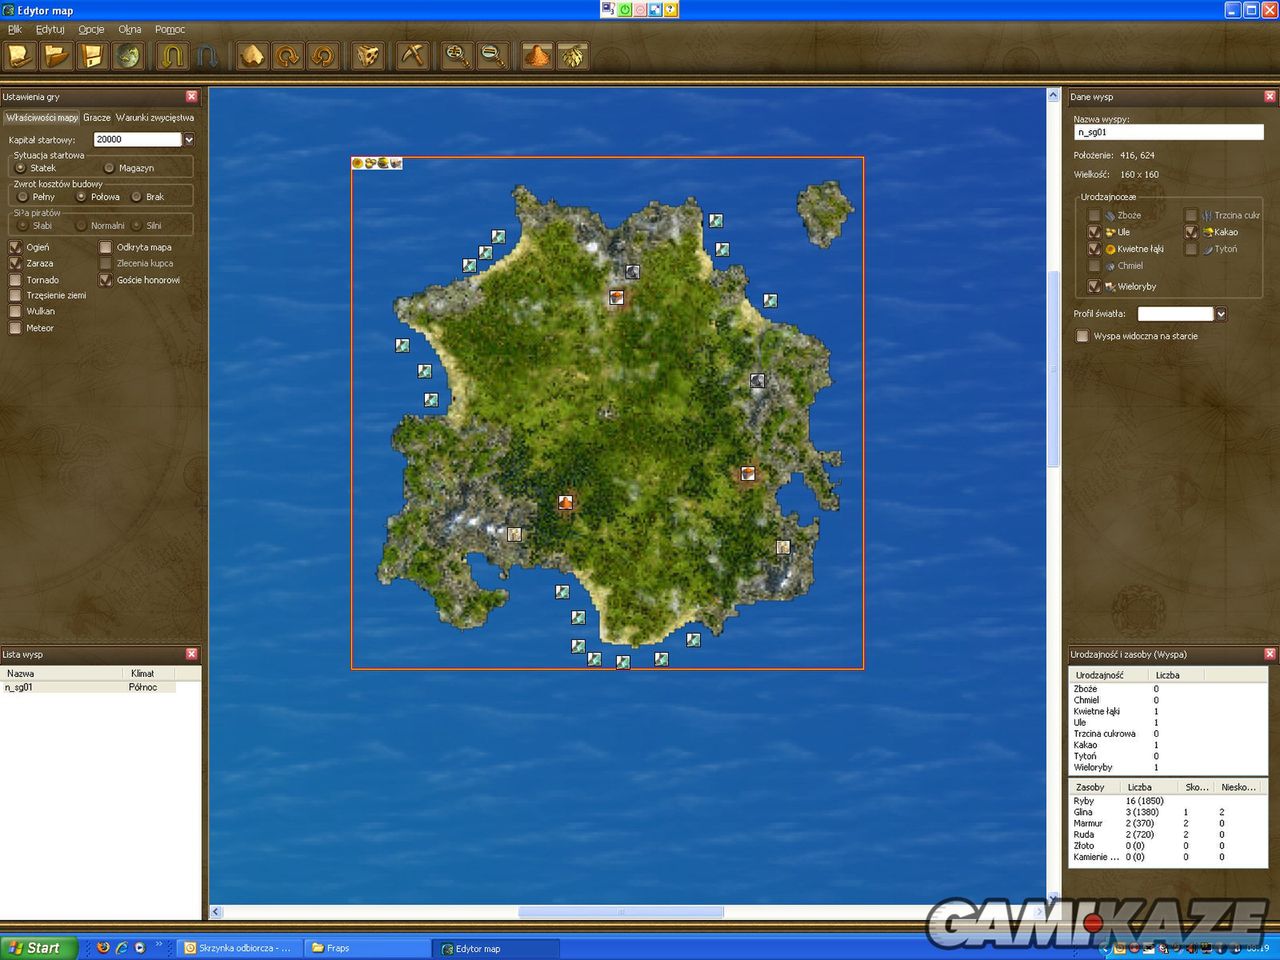Open the Profil światła dropdown arrow
Viewport: 1280px width, 960px height.
point(1221,314)
